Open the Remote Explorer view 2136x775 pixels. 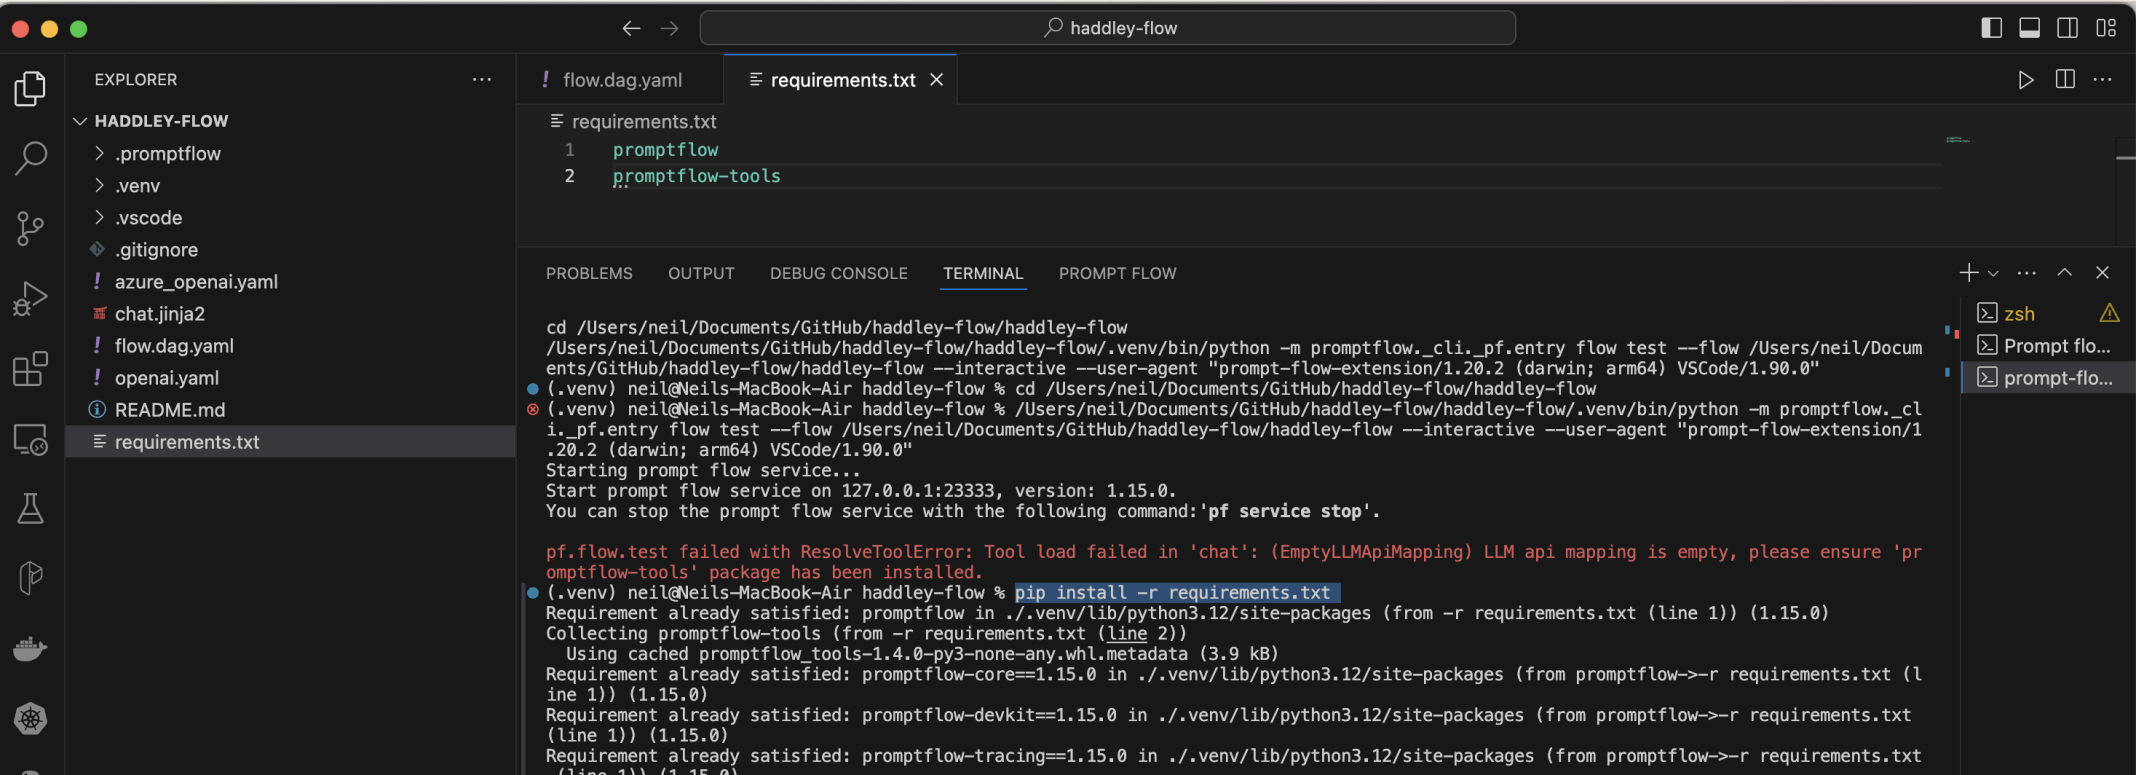click(30, 439)
